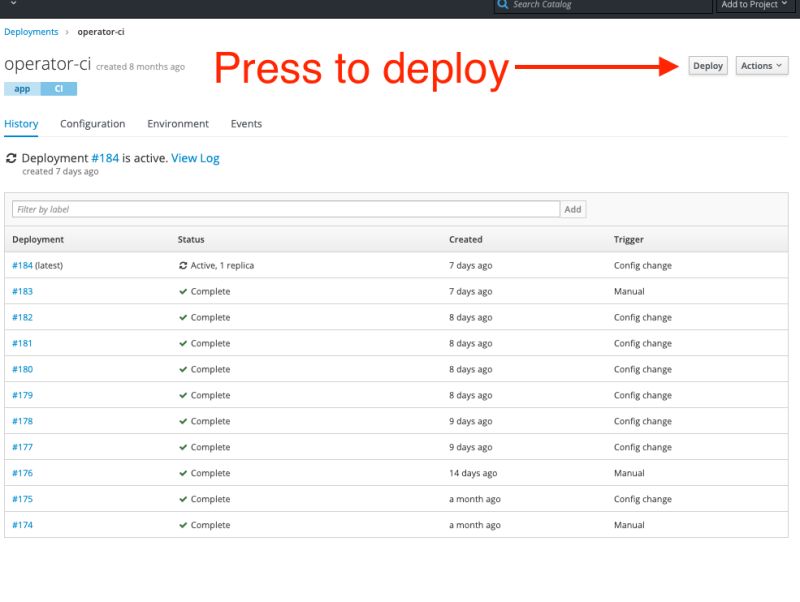
Task: Click 'Manual' trigger in row #183
Action: tap(629, 291)
